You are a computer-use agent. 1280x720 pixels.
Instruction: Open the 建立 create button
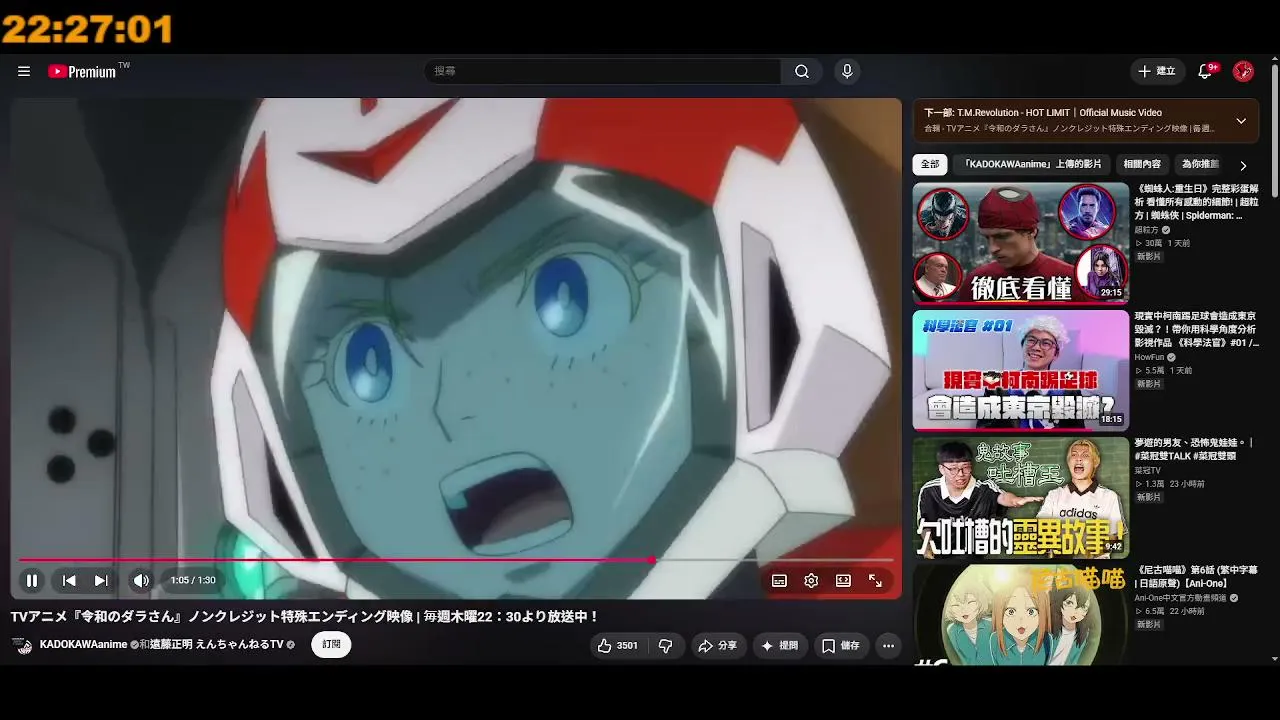coord(1157,71)
